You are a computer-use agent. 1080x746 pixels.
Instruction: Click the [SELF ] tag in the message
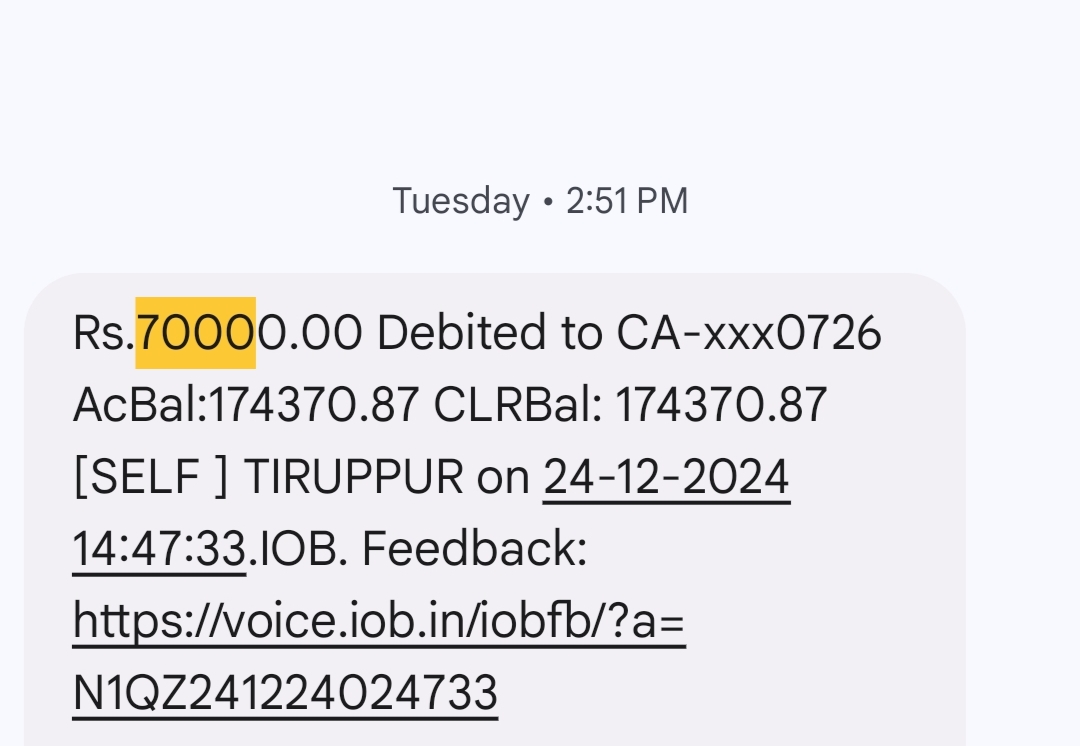150,477
